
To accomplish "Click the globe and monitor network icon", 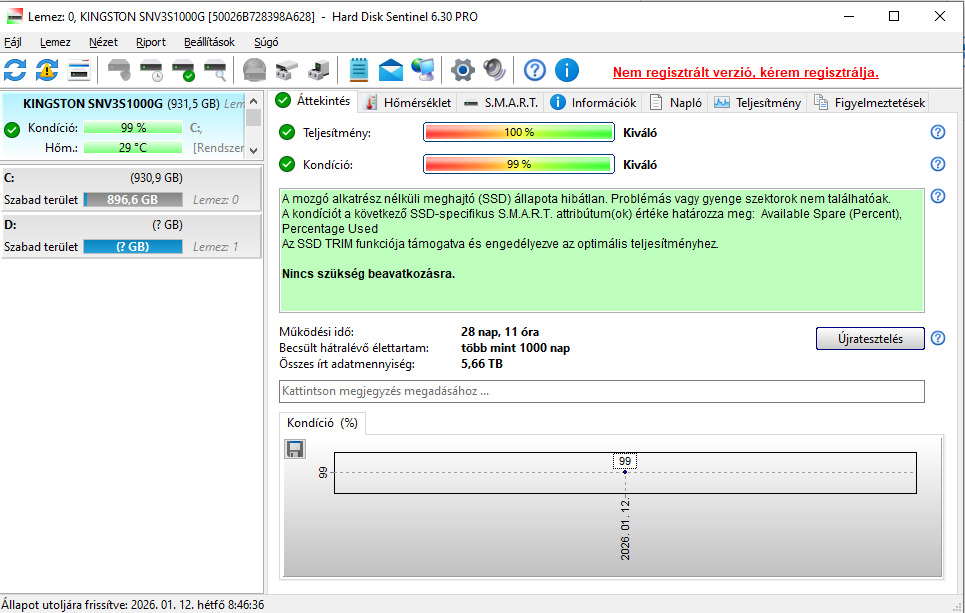I will point(423,70).
